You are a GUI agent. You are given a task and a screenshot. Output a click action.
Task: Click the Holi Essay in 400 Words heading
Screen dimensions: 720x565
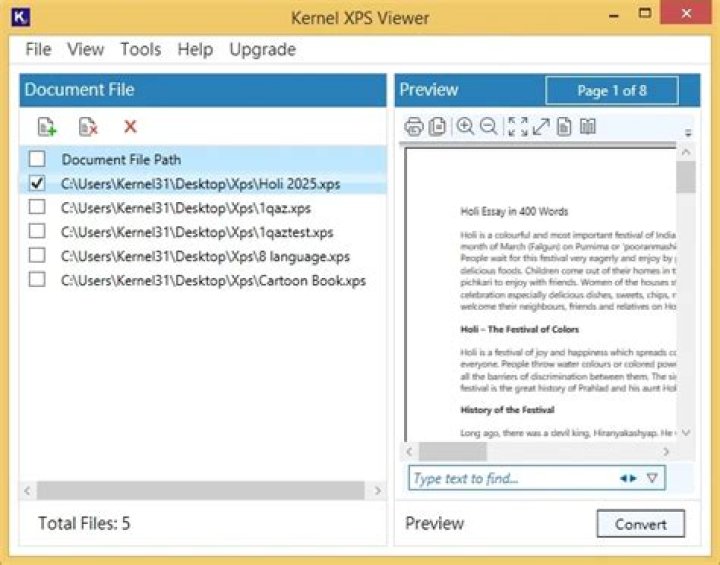tap(514, 211)
